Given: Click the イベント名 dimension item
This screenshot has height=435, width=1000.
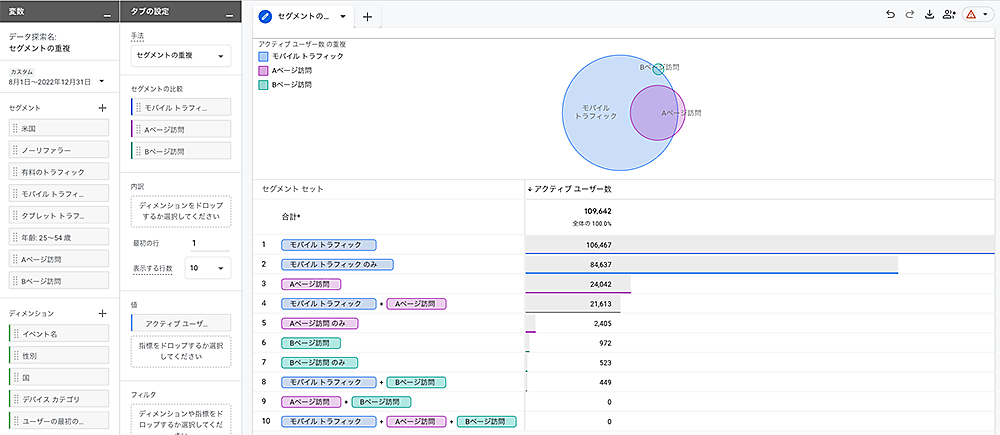Looking at the screenshot, I should pyautogui.click(x=59, y=333).
